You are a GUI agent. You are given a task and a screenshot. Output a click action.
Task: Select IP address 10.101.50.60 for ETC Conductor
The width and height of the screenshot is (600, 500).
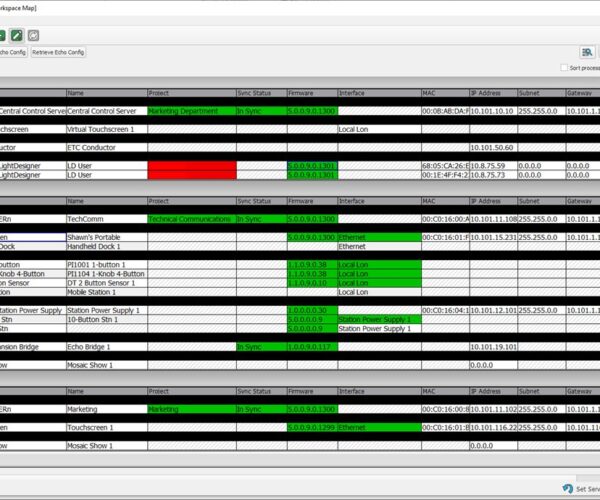492,147
